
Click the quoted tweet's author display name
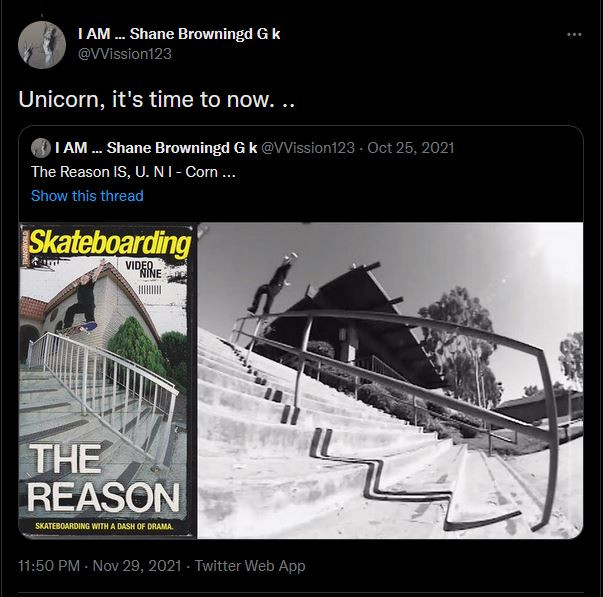(156, 148)
